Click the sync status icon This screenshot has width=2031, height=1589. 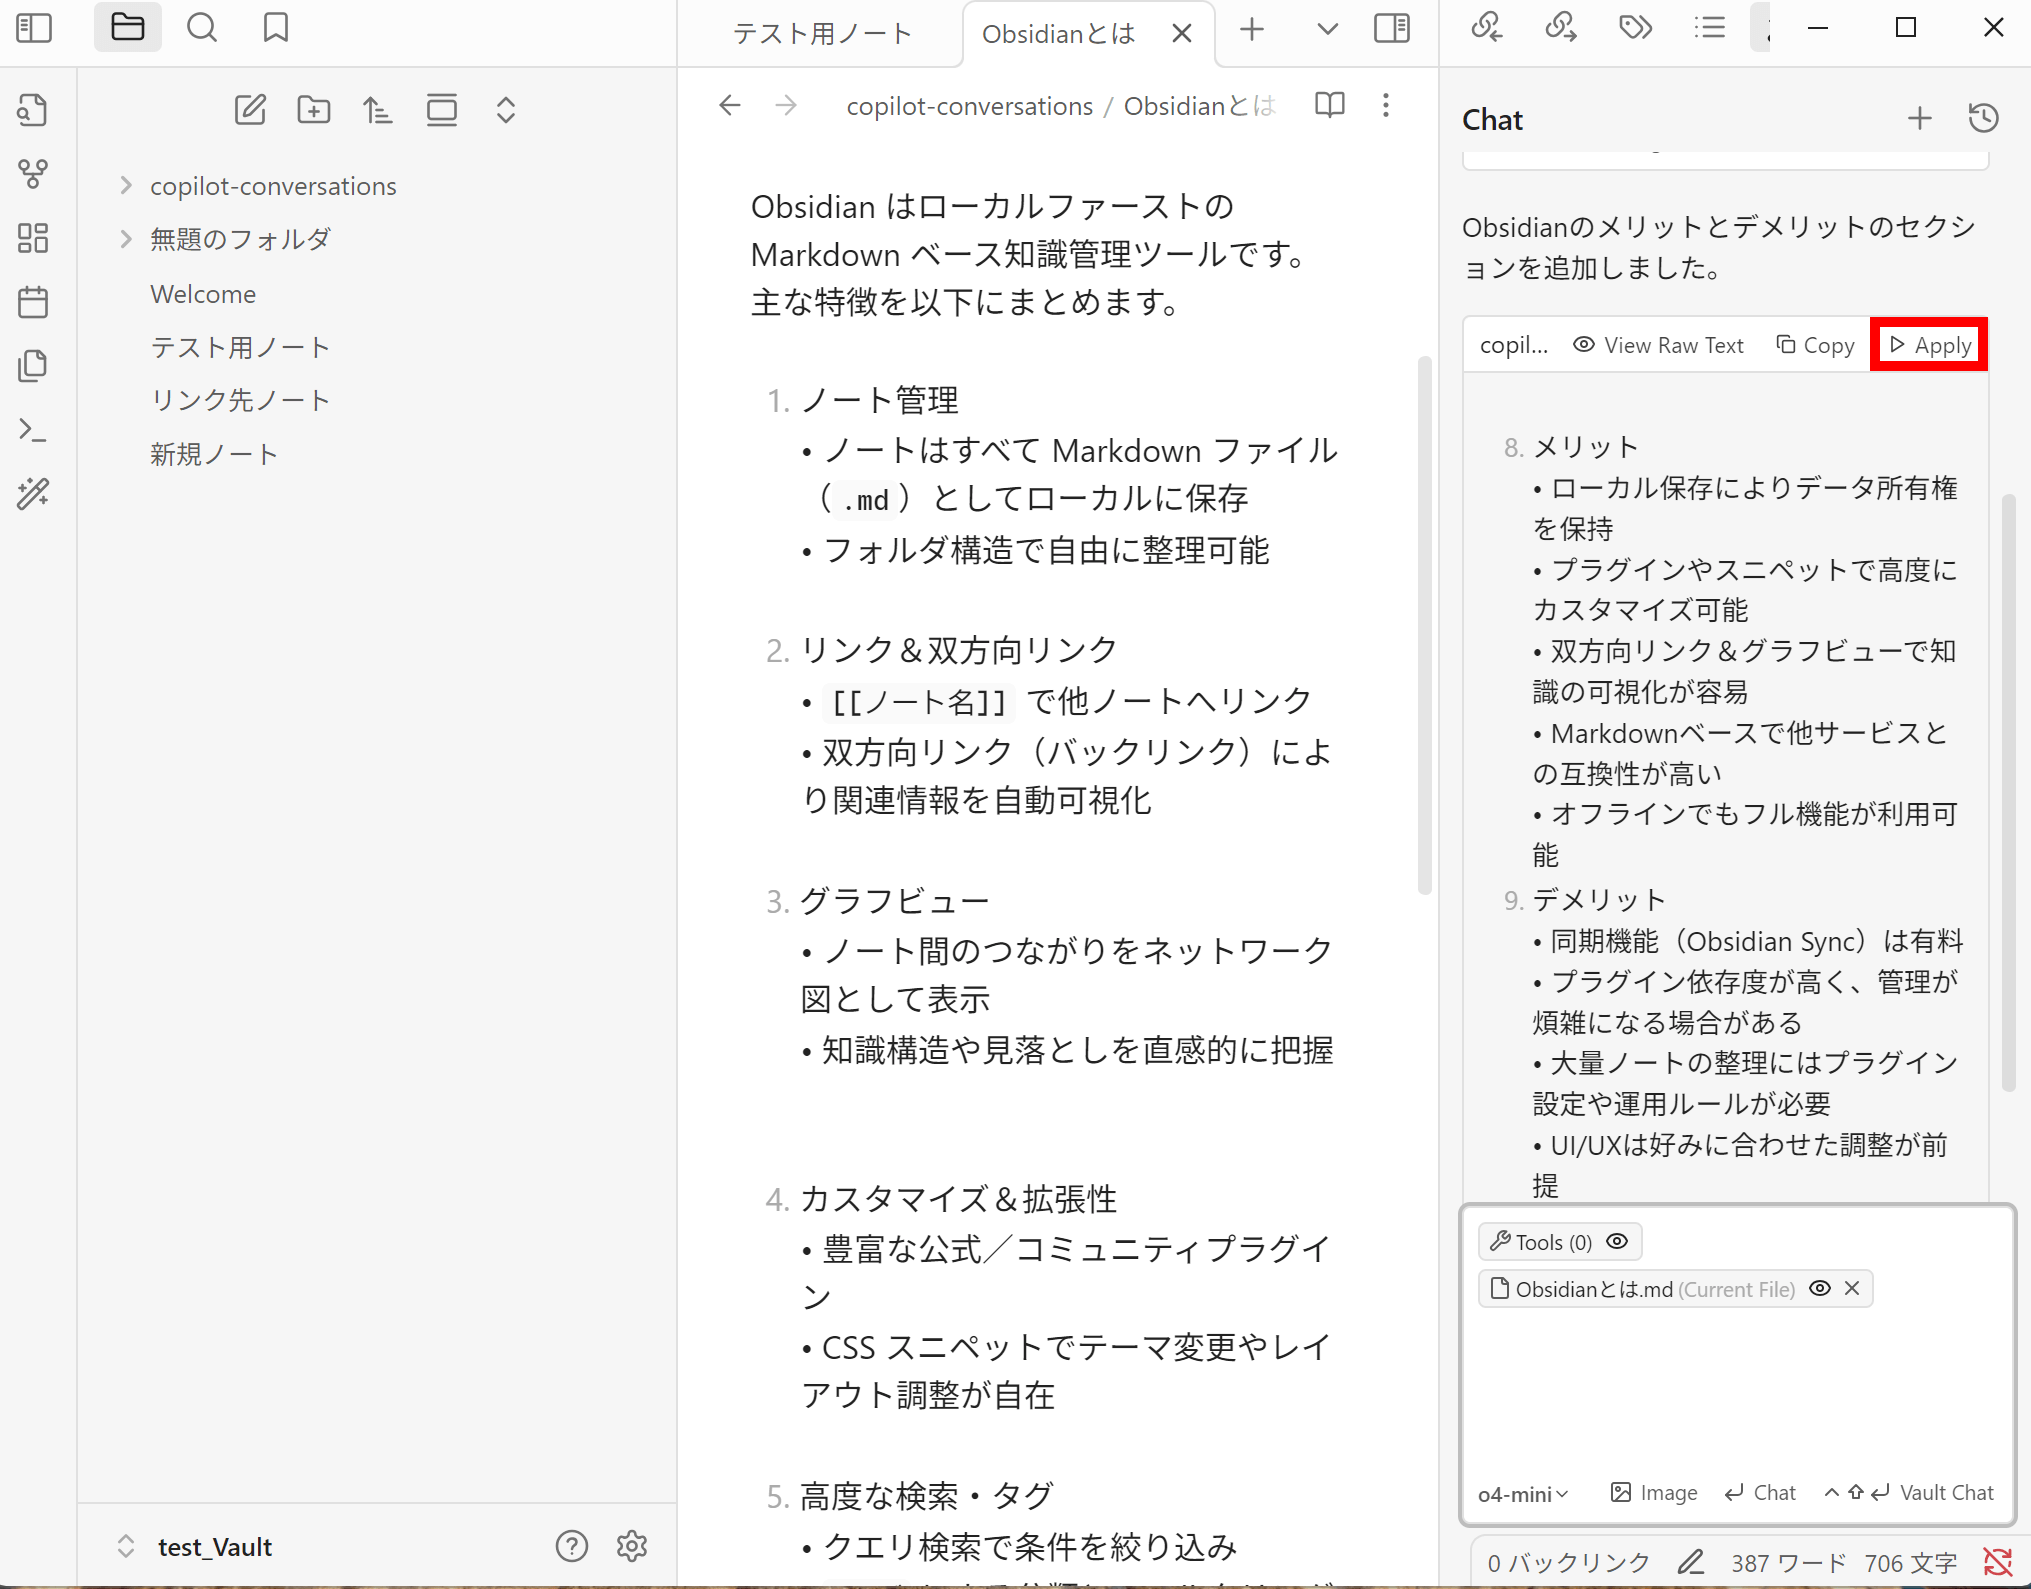coord(1998,1562)
